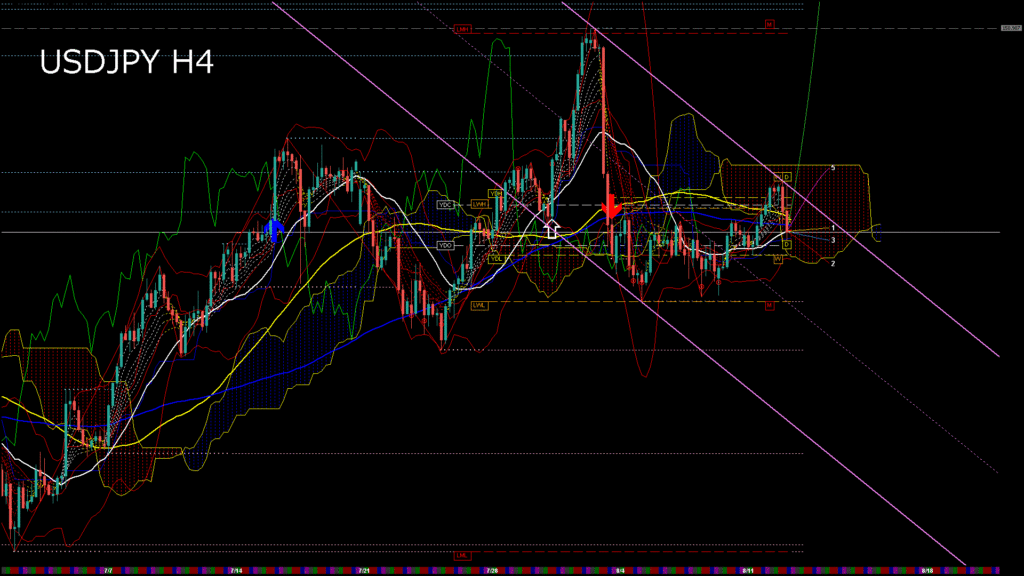Screen dimensions: 1024x576
Task: Click the blue up arrow marker
Action: (x=274, y=230)
